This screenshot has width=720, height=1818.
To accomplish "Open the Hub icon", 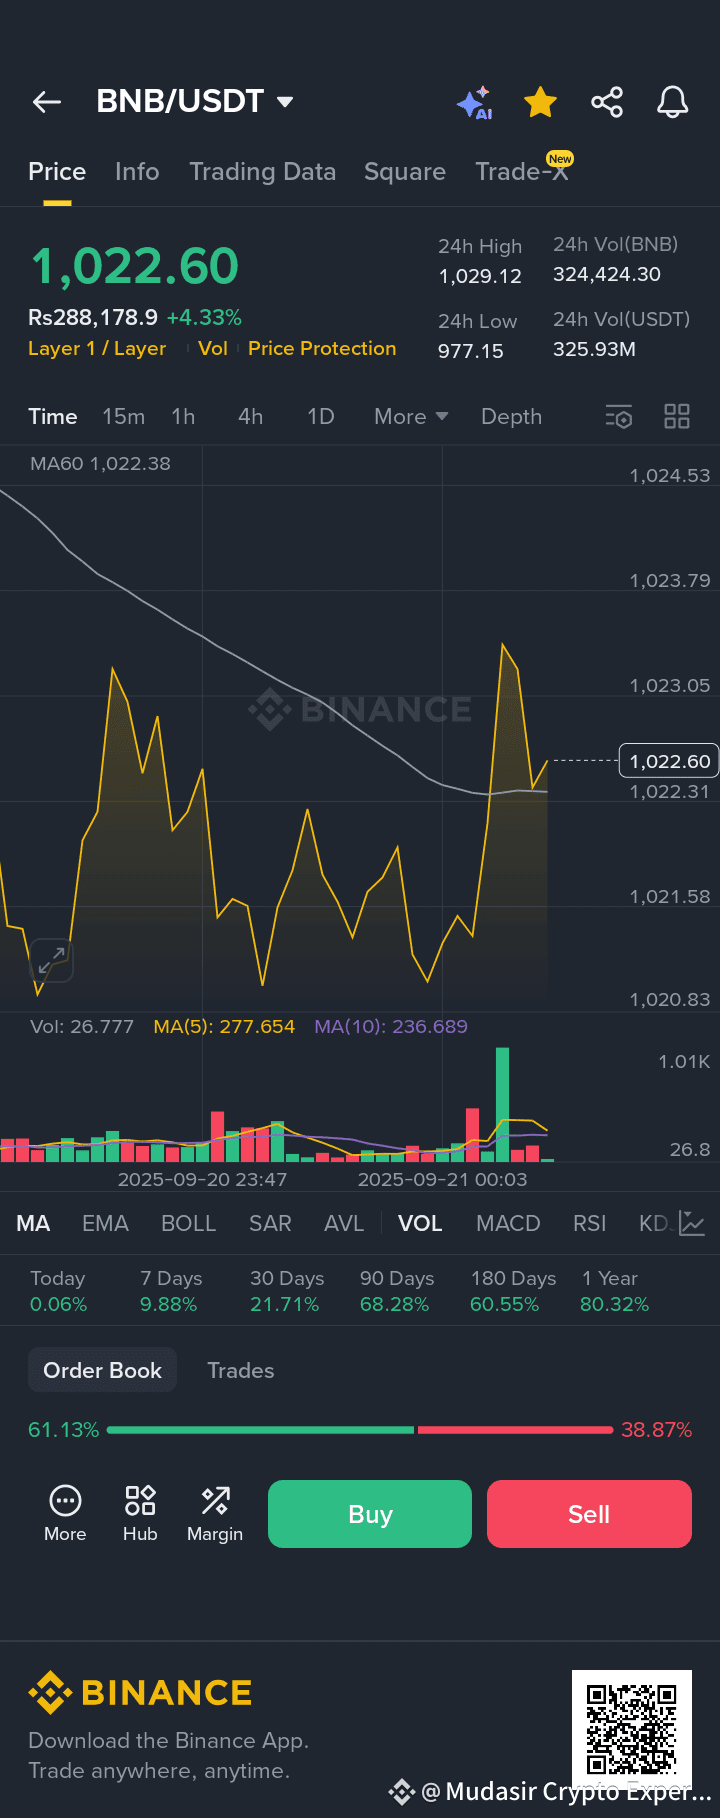I will [140, 1513].
